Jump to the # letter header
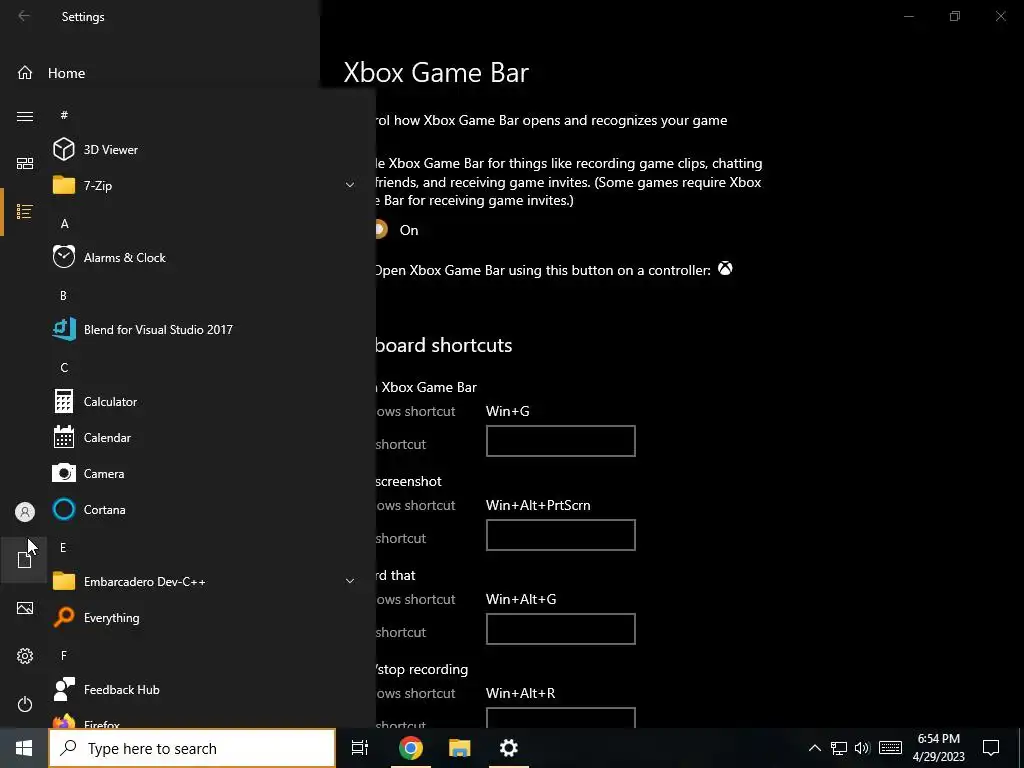This screenshot has width=1024, height=768. point(64,115)
